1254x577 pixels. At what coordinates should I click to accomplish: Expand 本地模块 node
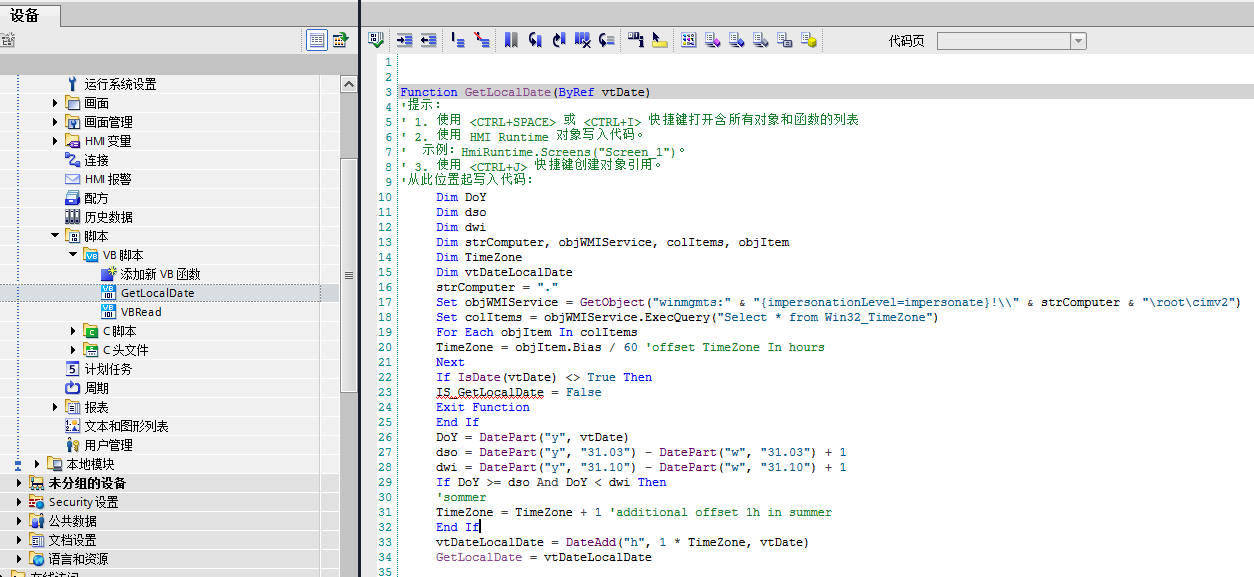37,464
